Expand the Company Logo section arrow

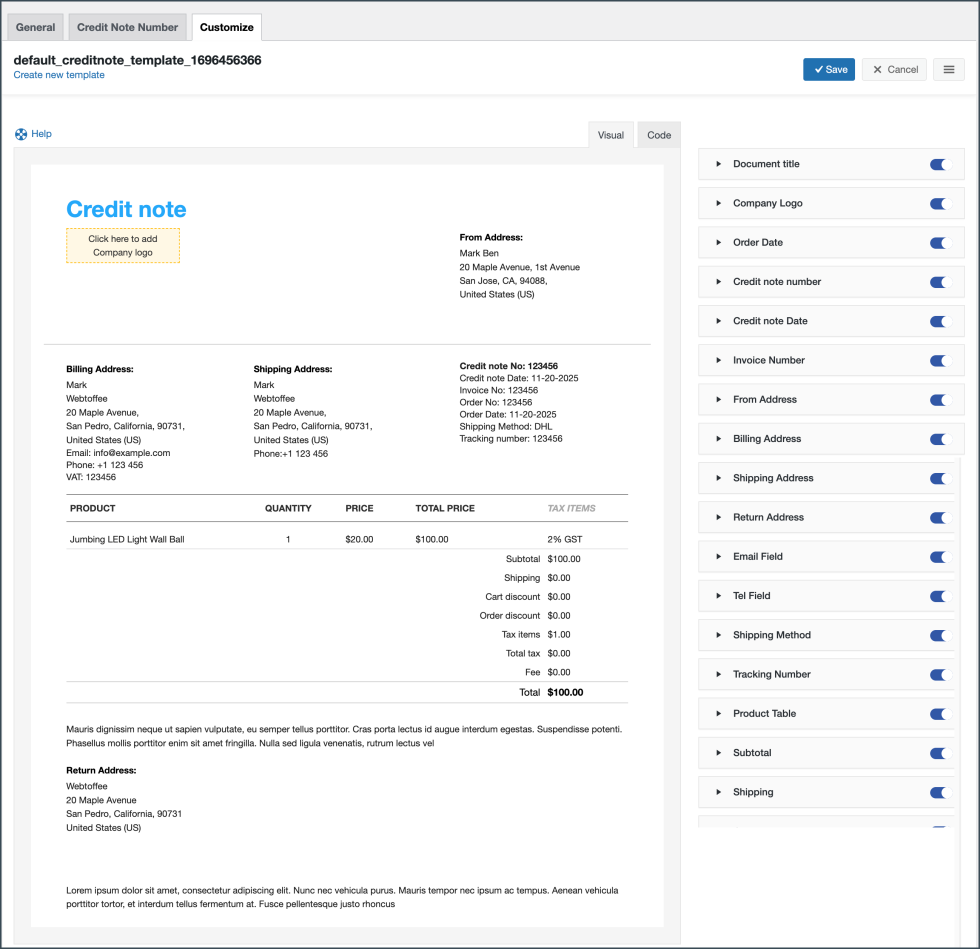[x=719, y=203]
